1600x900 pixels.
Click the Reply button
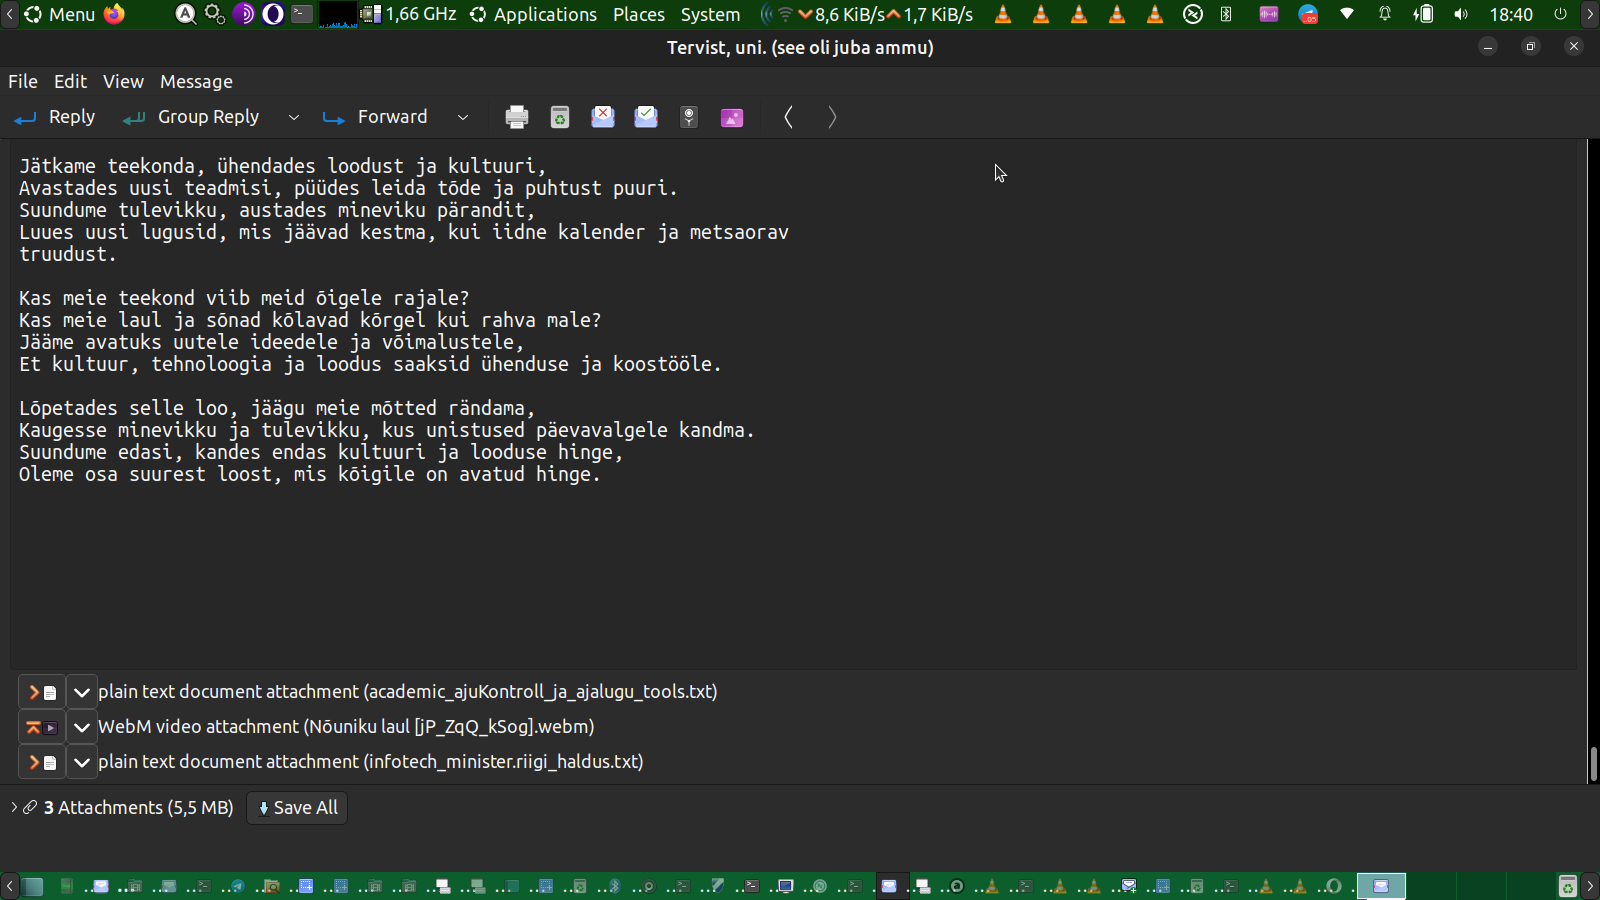click(56, 117)
